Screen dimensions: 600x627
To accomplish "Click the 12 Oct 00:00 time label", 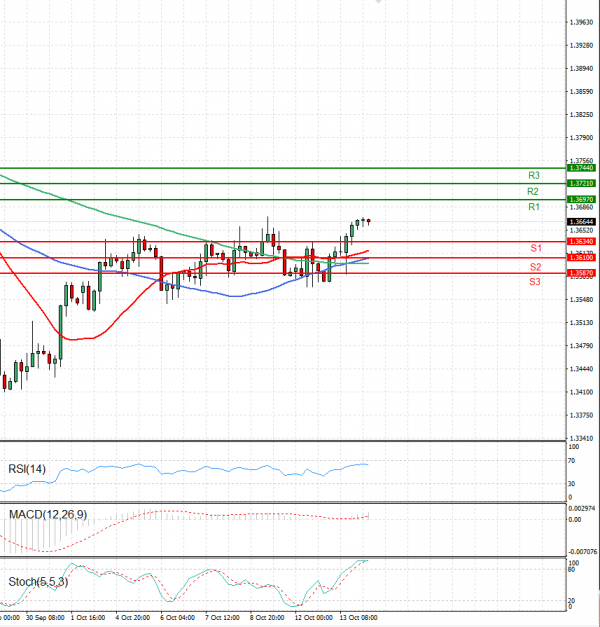I will 313,617.
